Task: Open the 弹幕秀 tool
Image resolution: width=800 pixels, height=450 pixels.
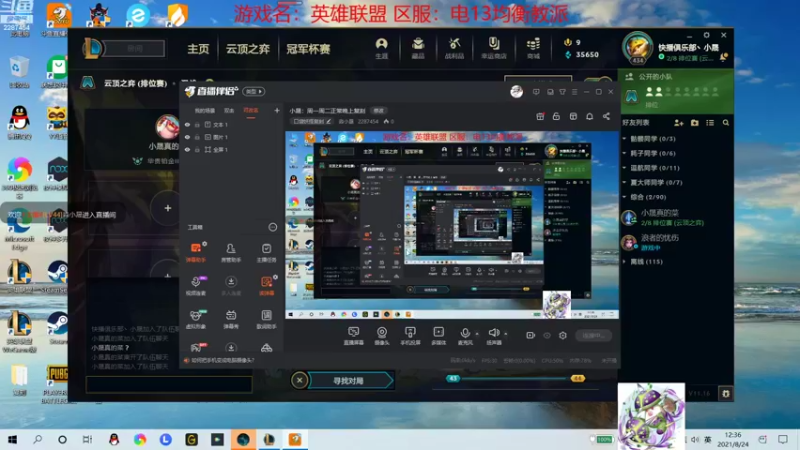Action: pyautogui.click(x=231, y=319)
